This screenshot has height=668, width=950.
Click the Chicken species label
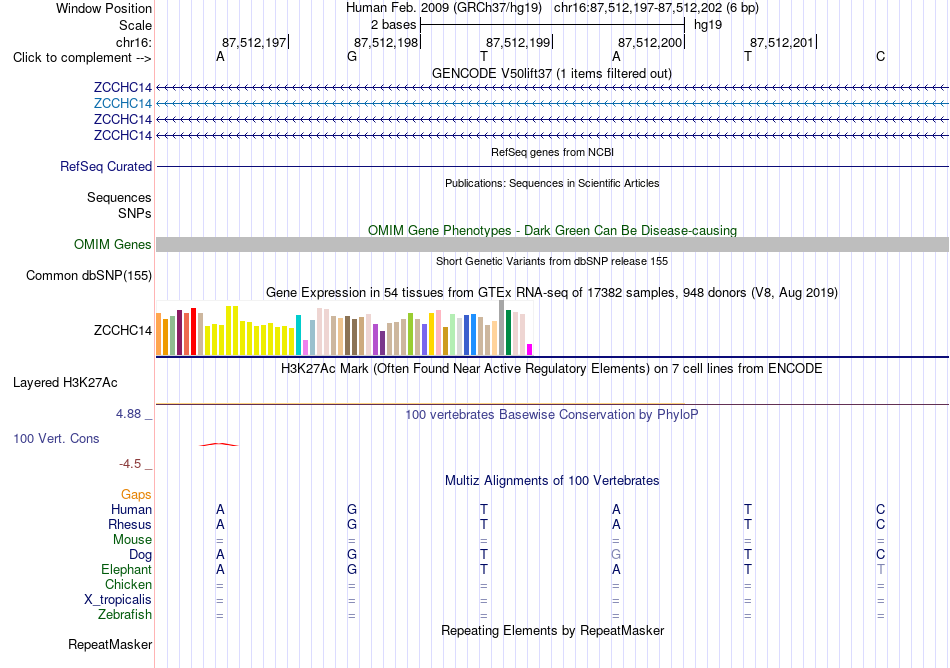click(x=128, y=584)
